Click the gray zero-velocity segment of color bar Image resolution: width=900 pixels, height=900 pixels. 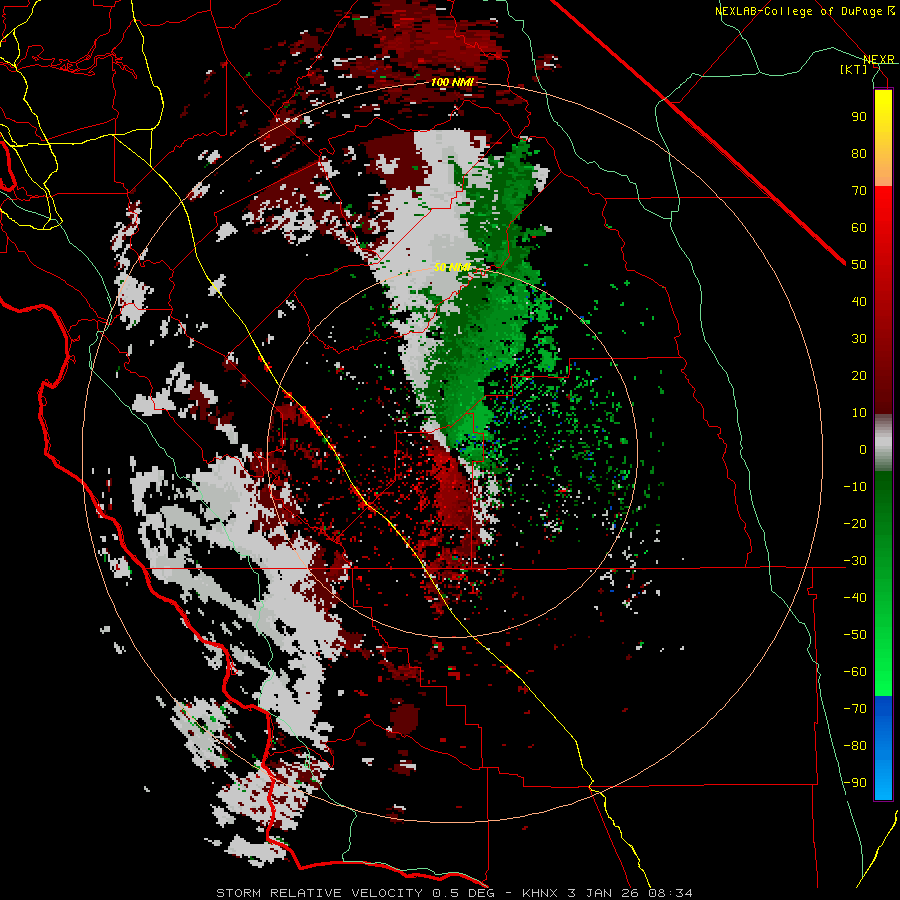(x=883, y=443)
